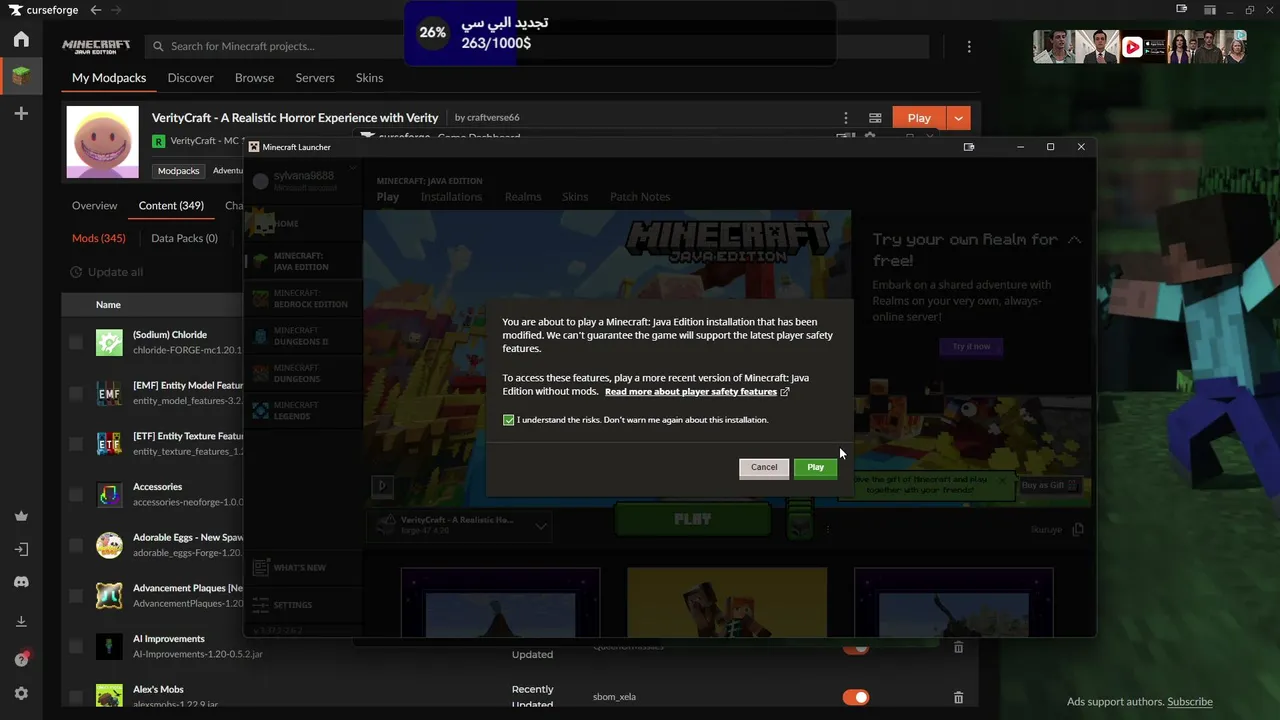The image size is (1280, 720).
Task: Click the CurseForge title bar wallet icon
Action: pos(1181,10)
